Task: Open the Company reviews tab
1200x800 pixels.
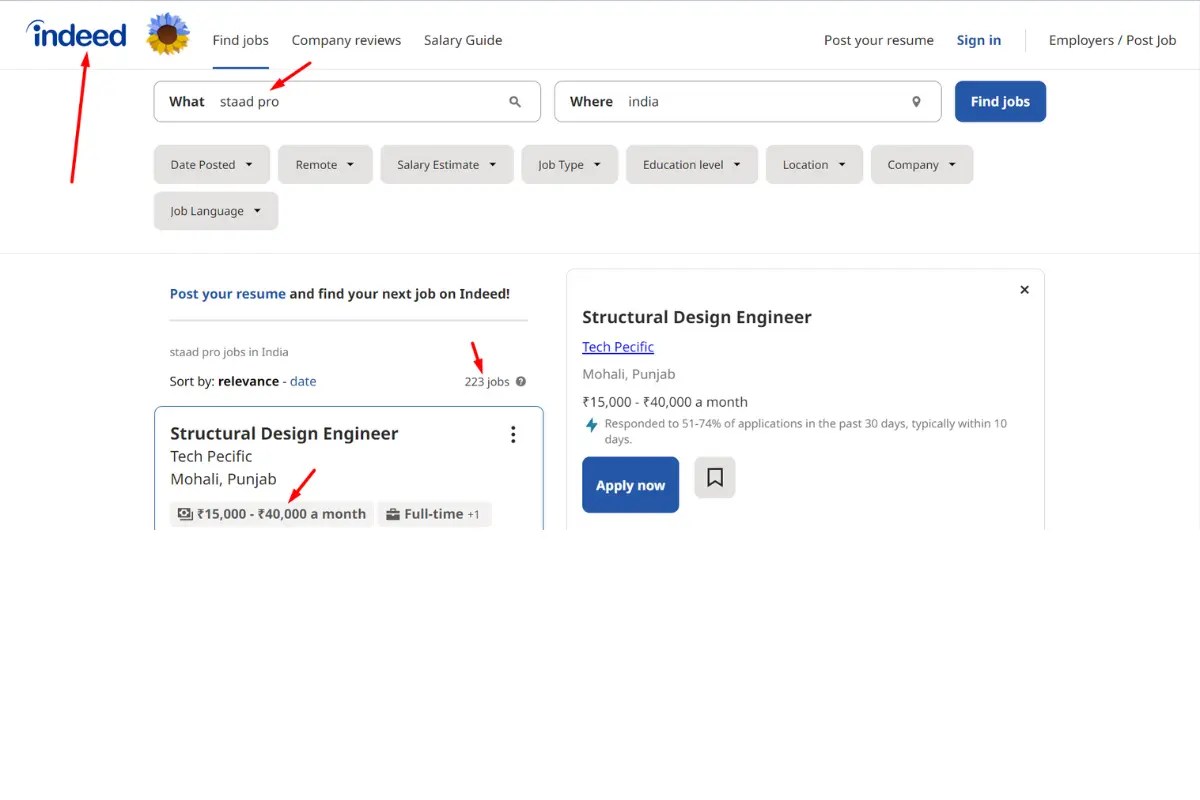Action: (346, 40)
